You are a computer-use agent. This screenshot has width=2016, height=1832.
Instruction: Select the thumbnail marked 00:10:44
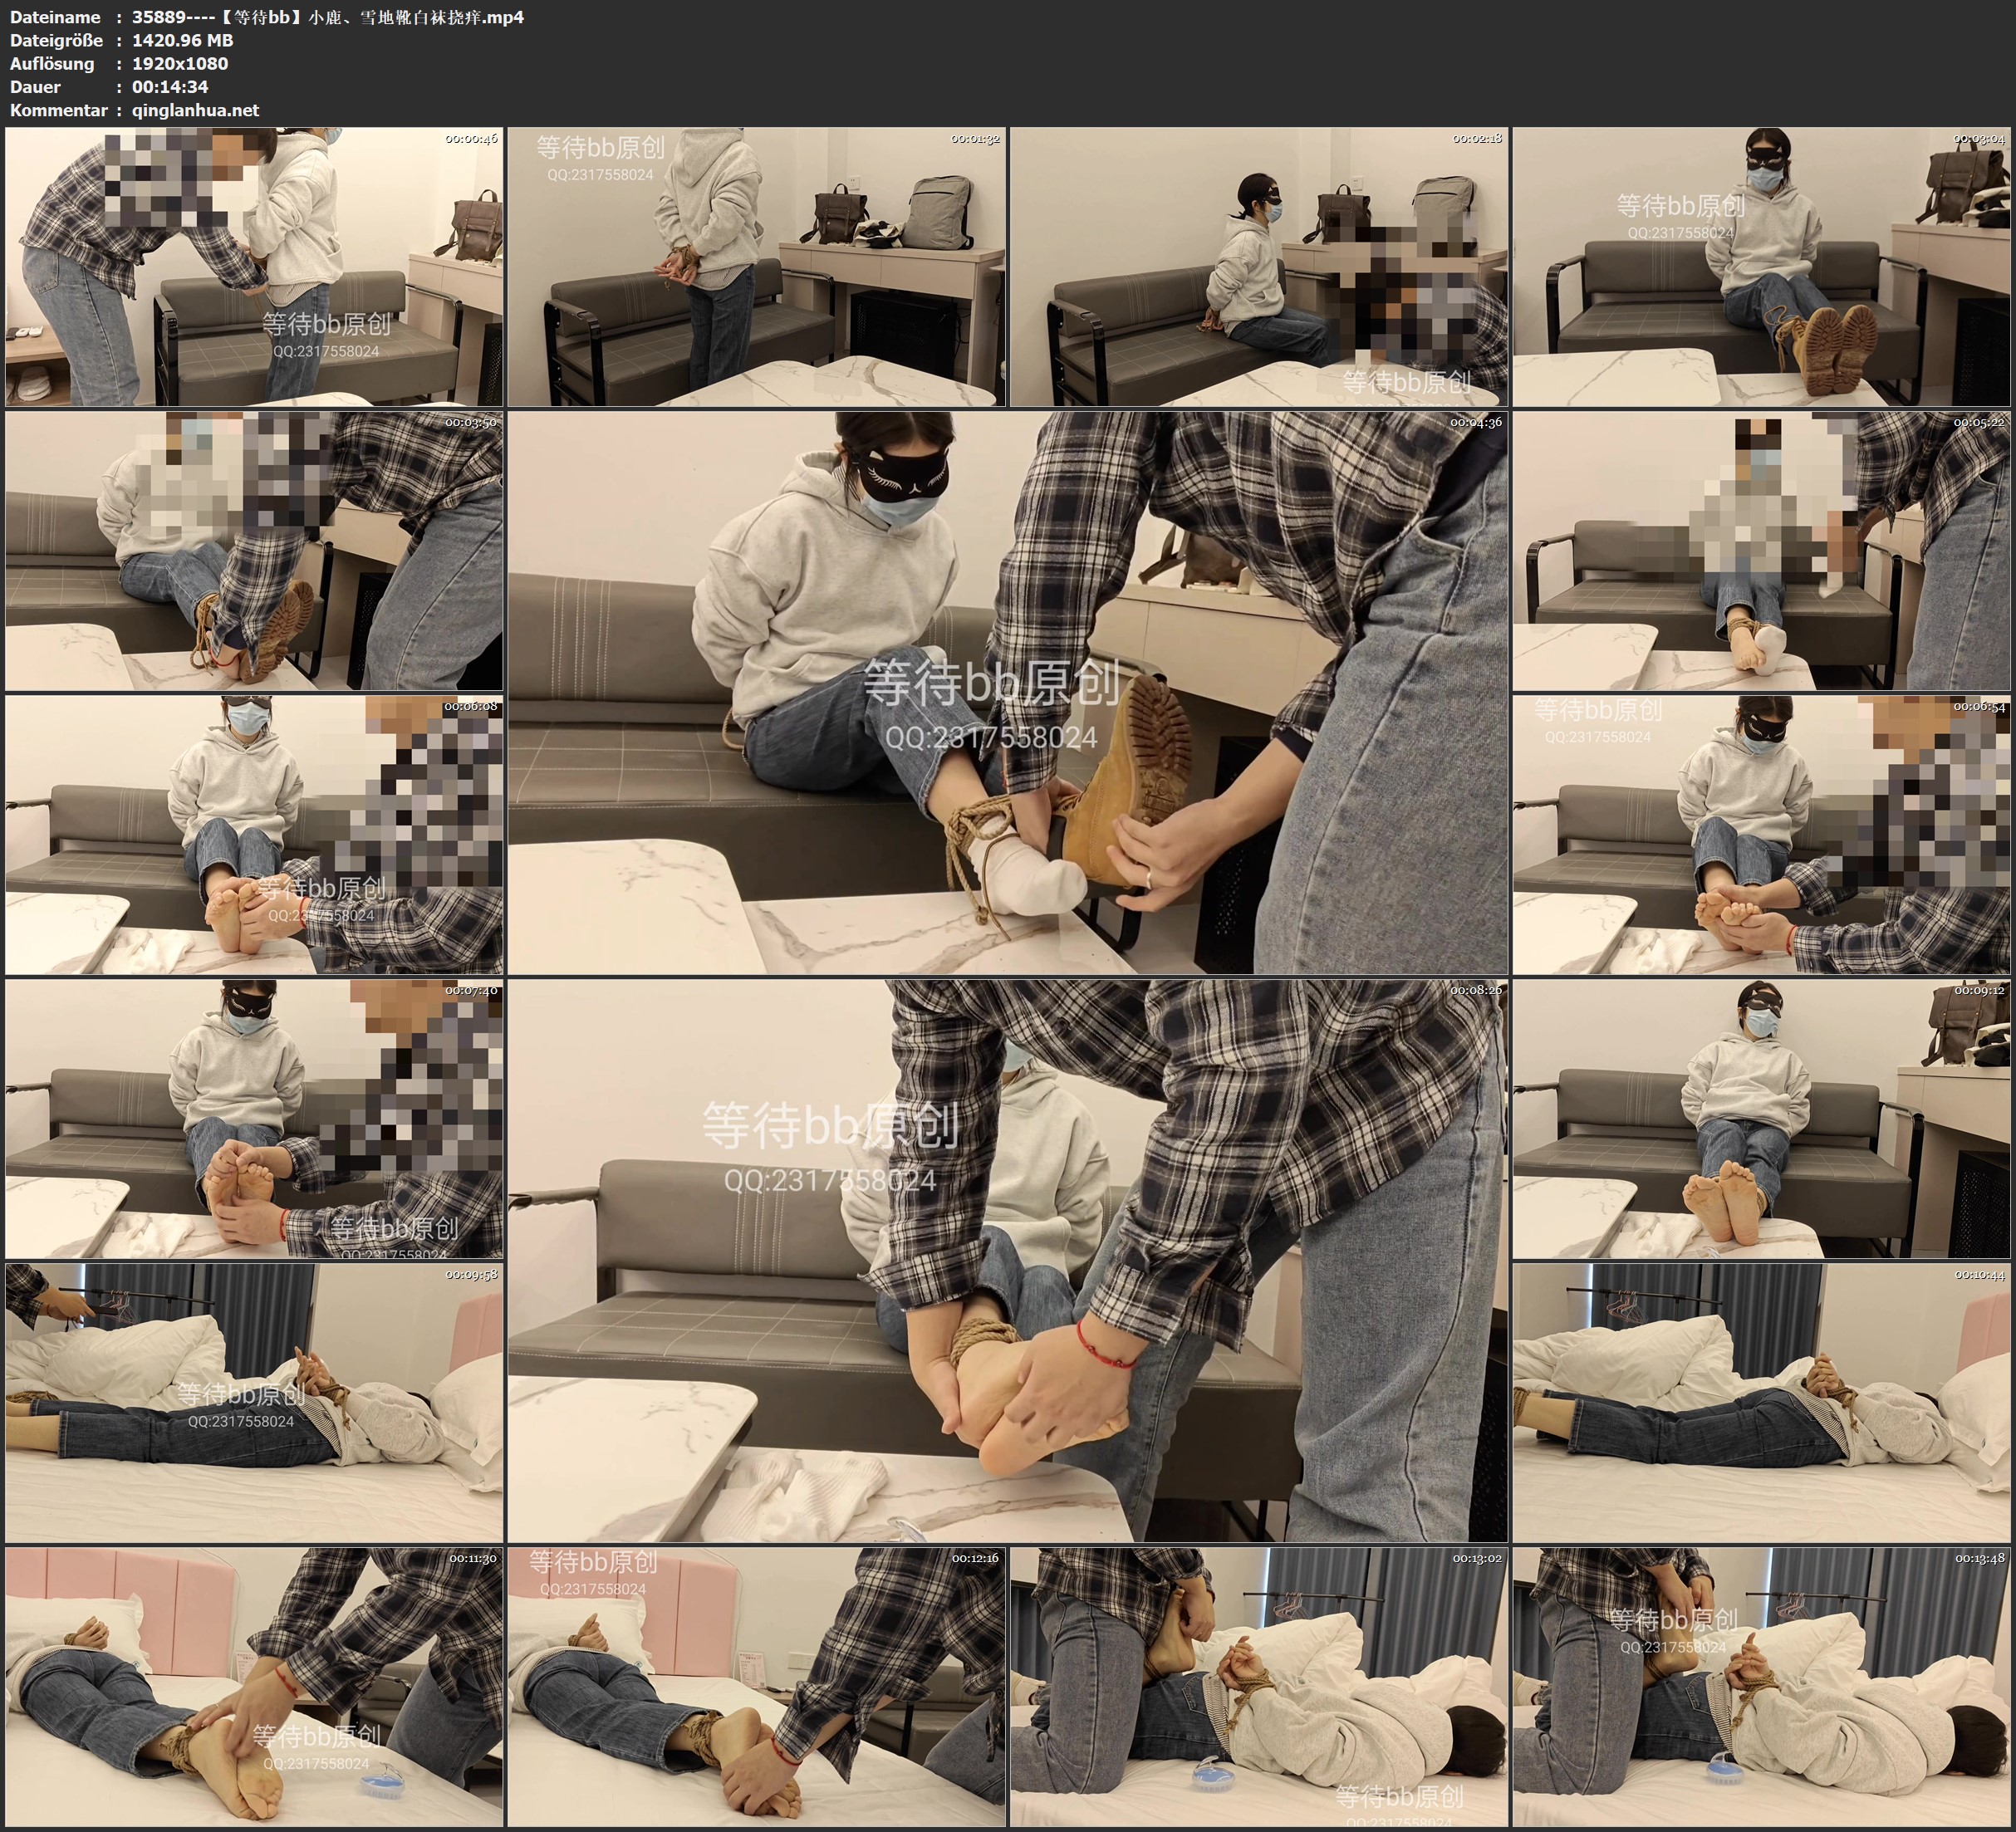click(x=1761, y=1403)
